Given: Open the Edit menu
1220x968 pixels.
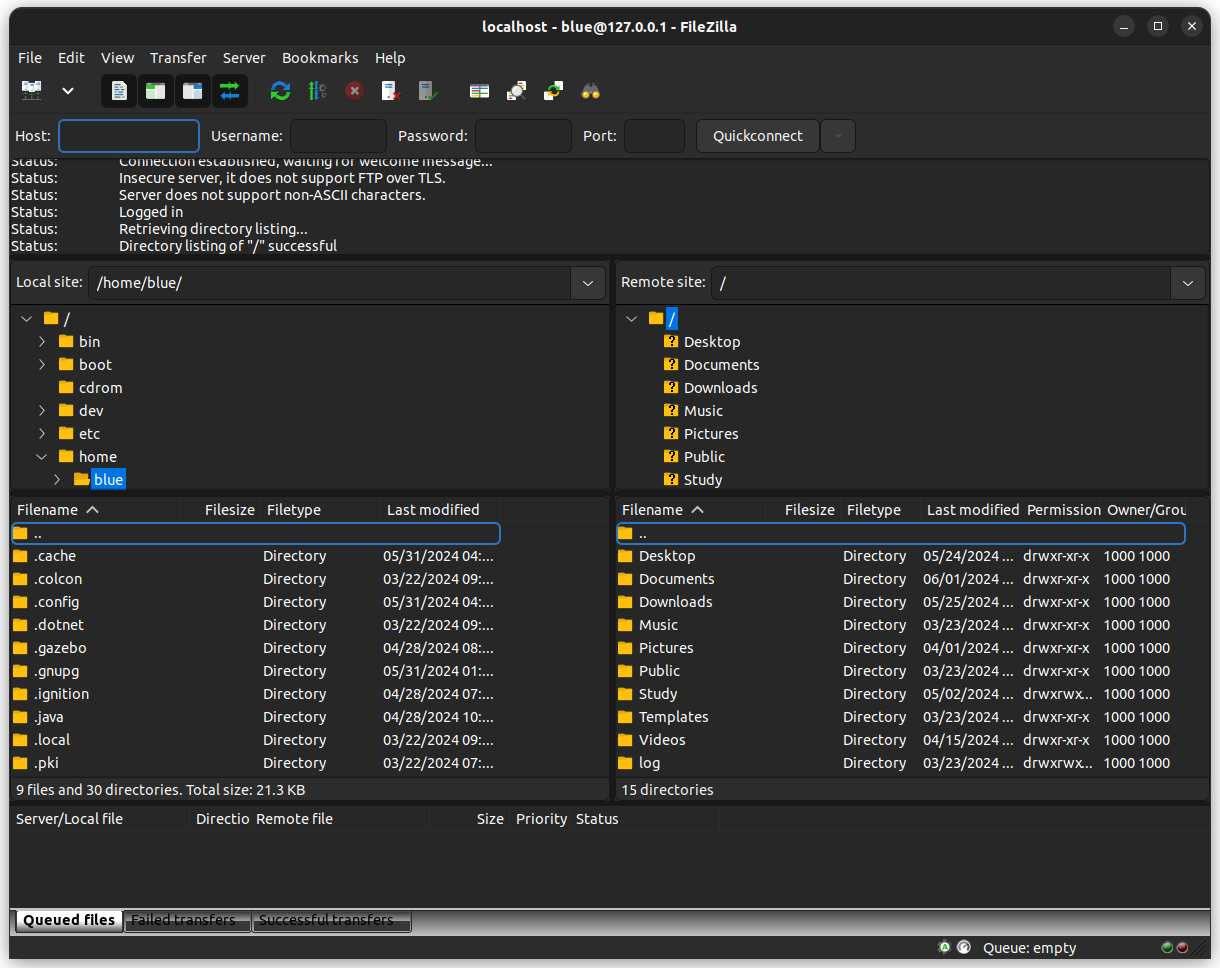Looking at the screenshot, I should [x=71, y=58].
